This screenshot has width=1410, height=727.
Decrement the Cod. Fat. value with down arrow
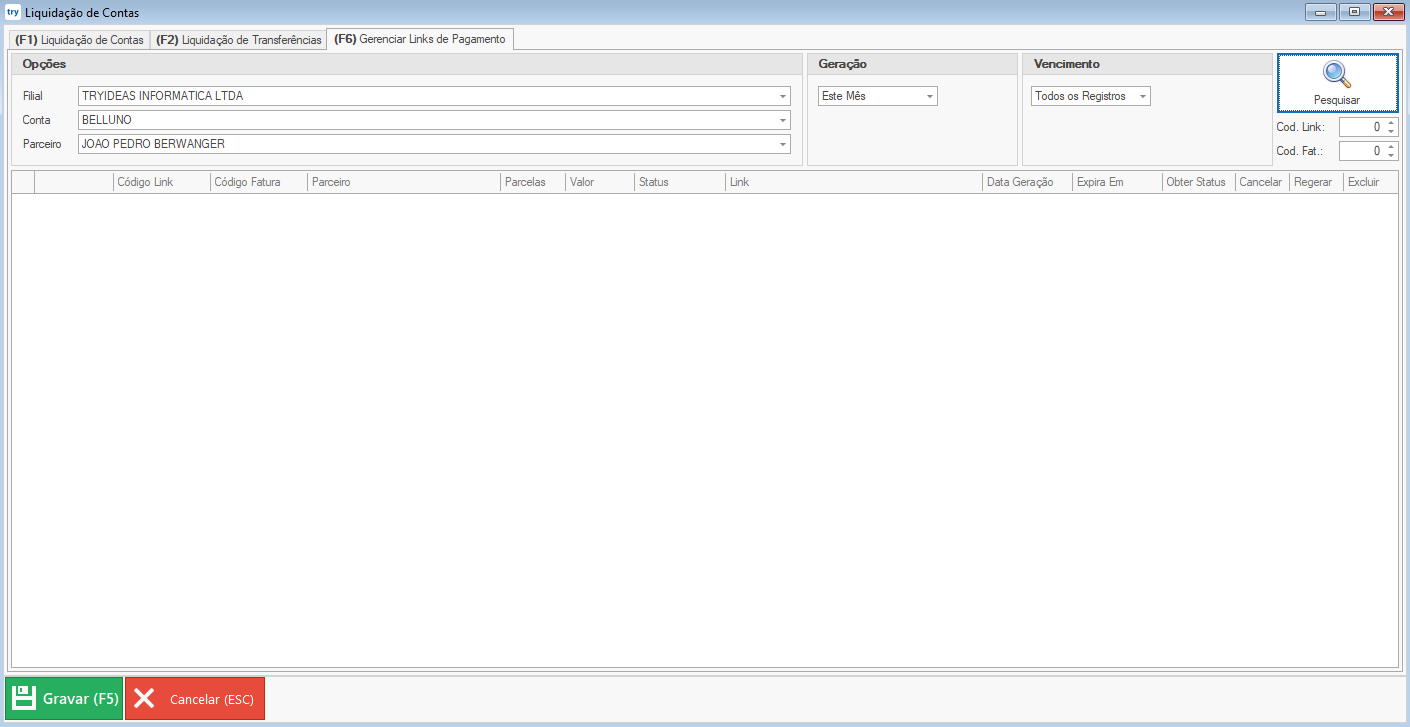point(1391,156)
